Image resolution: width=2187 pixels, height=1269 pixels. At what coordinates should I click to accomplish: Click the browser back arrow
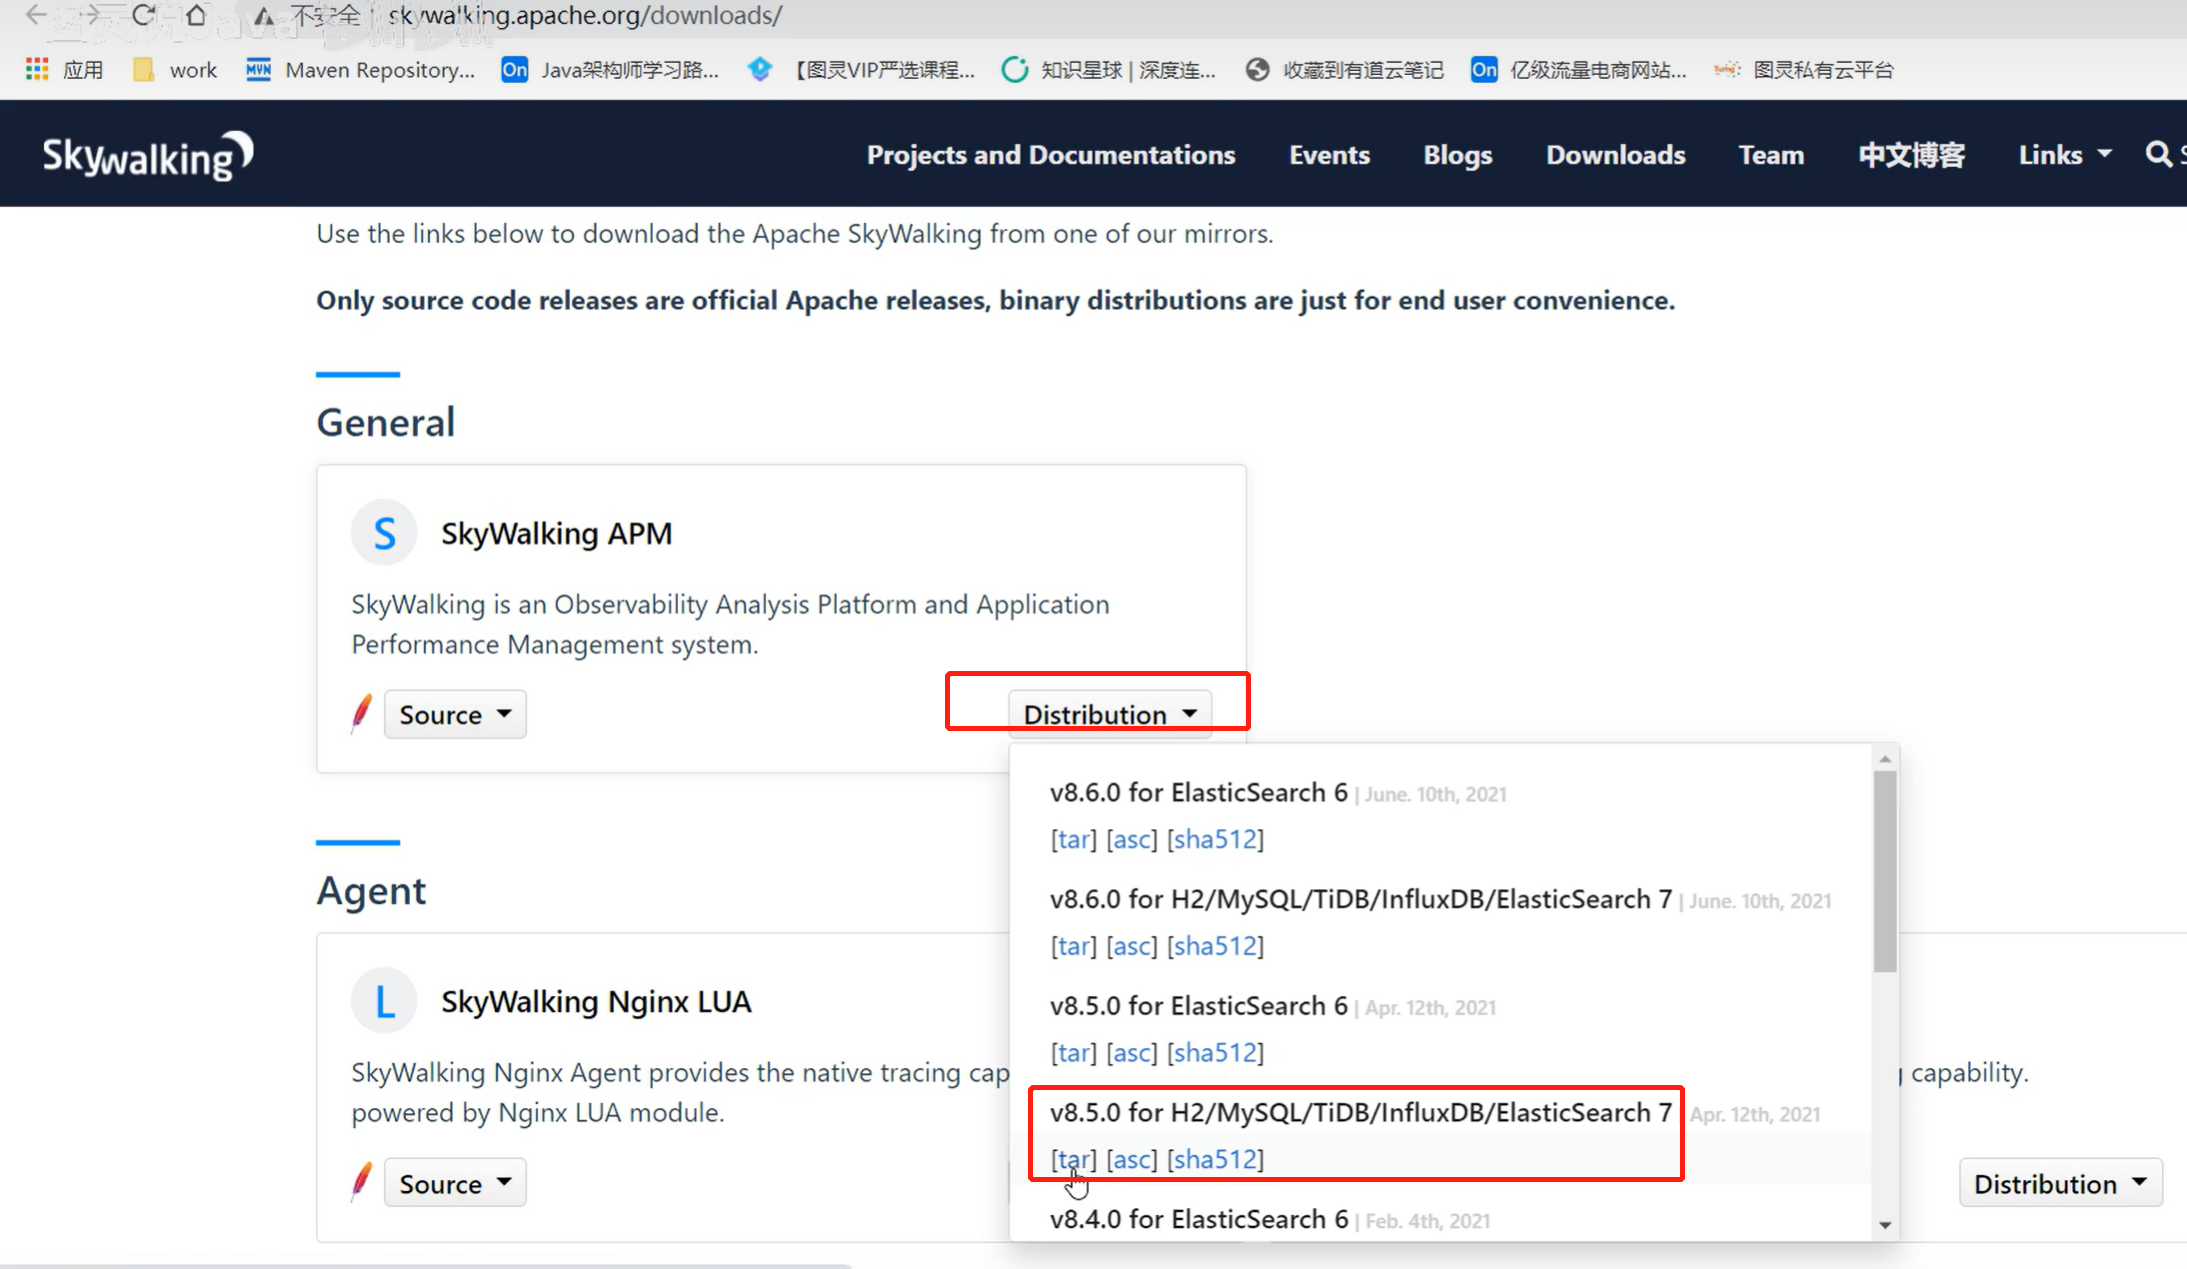(36, 15)
